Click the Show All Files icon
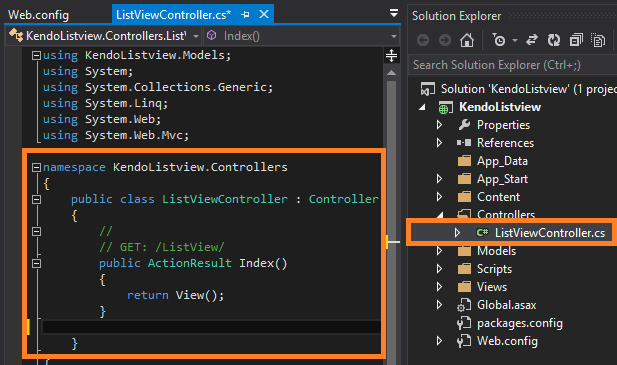617x365 pixels. coord(598,40)
